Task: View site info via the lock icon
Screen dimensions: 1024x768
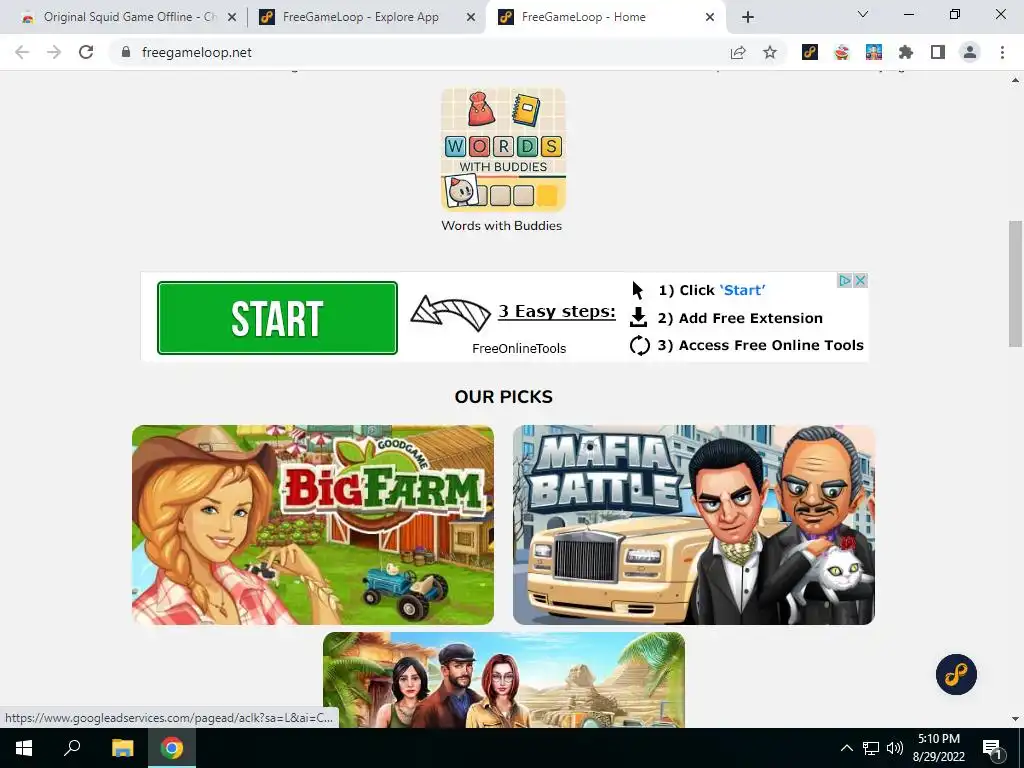Action: tap(126, 52)
